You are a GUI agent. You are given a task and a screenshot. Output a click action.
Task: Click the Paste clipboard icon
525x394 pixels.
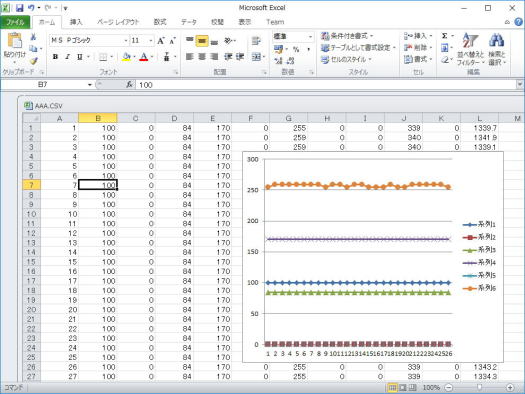click(x=15, y=41)
